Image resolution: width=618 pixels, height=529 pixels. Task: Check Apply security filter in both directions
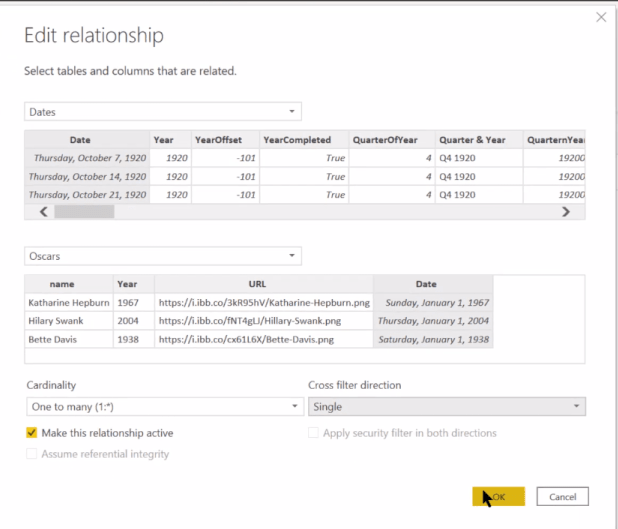pos(313,432)
